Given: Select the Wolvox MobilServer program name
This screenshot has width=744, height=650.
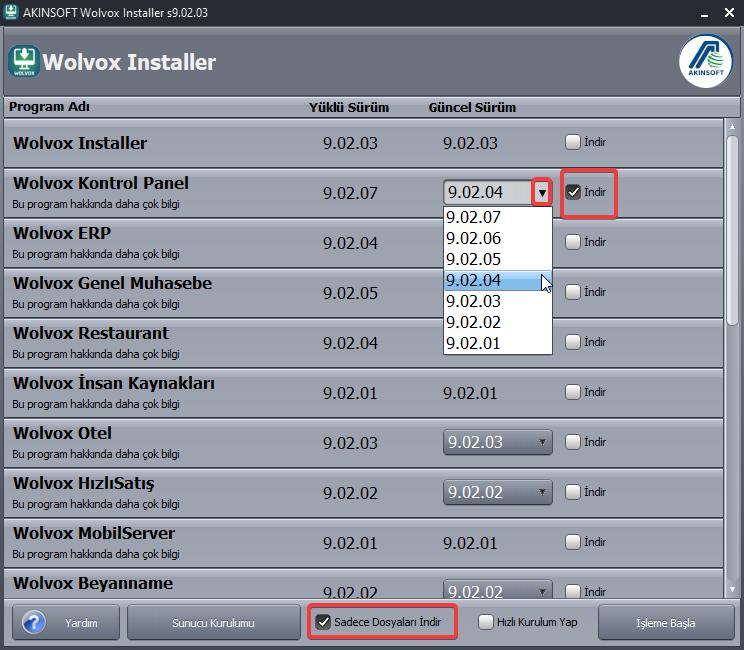Looking at the screenshot, I should pyautogui.click(x=94, y=533).
